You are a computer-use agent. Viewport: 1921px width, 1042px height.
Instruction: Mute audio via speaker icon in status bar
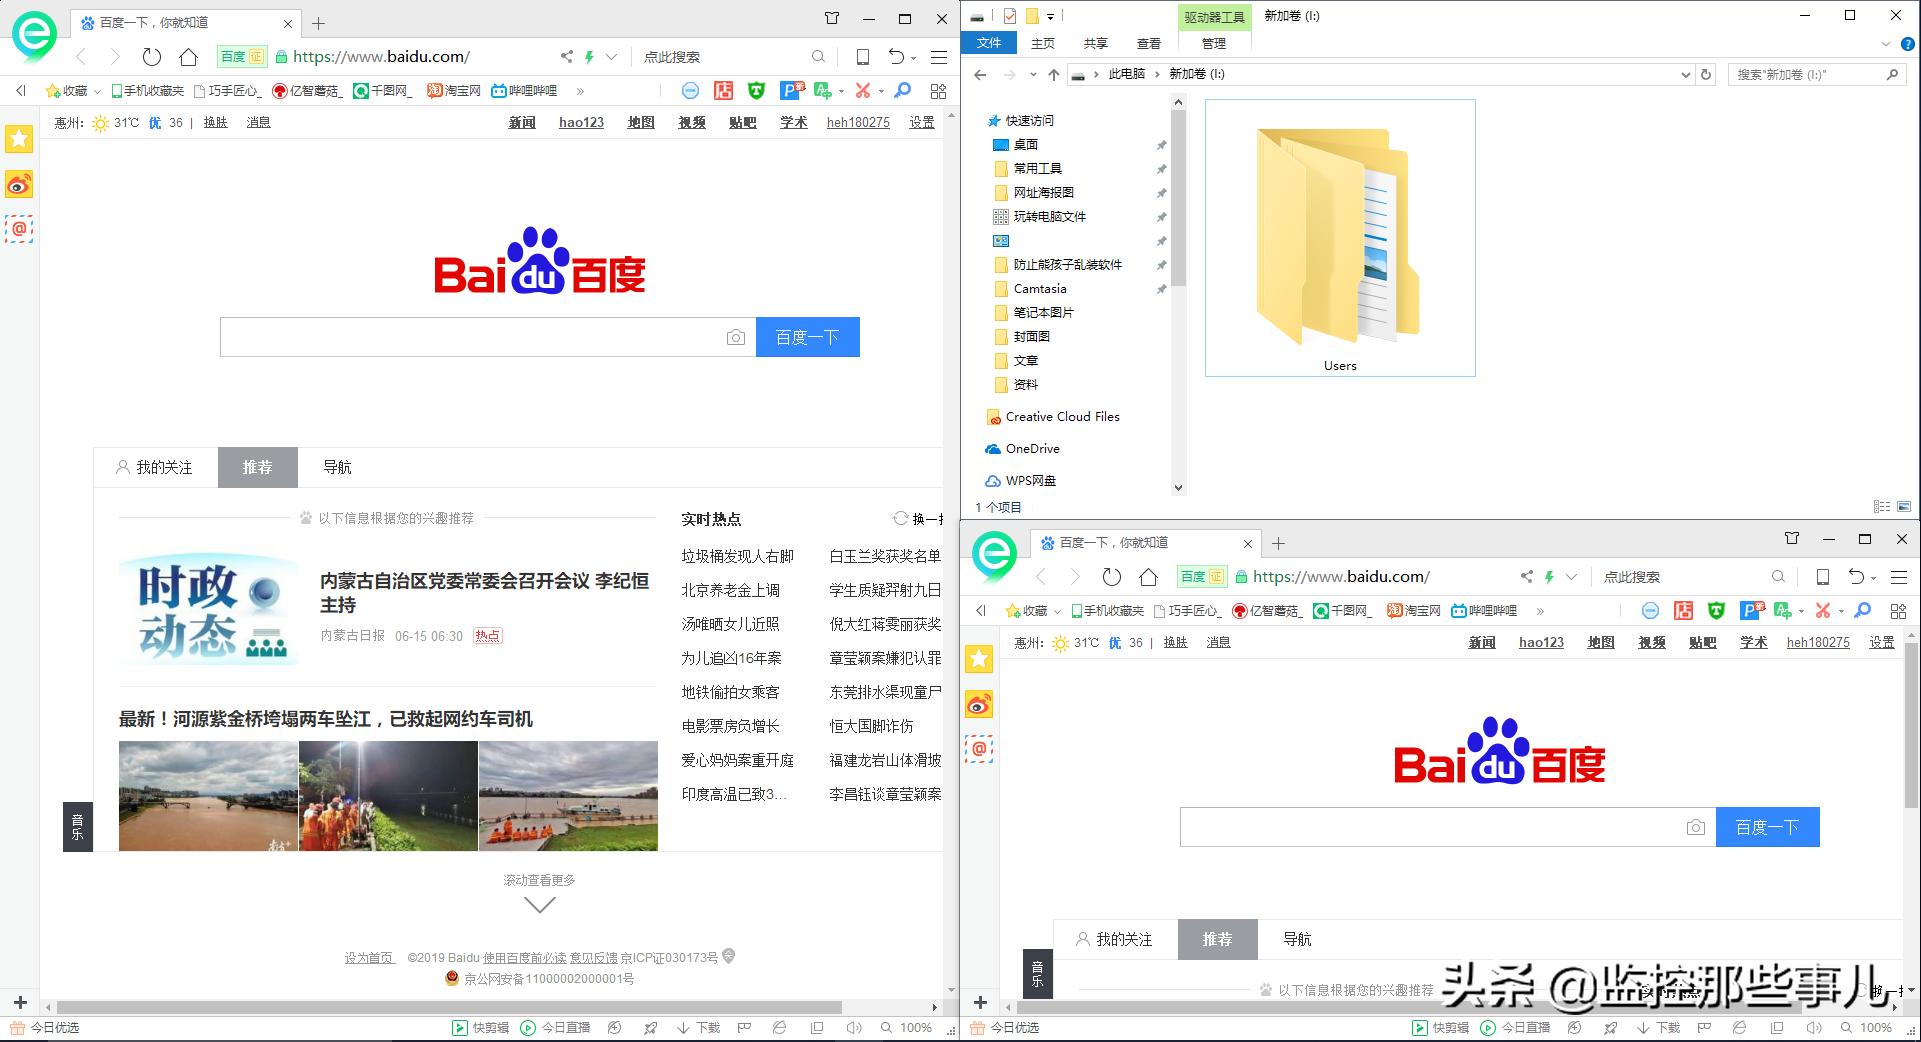[x=853, y=1027]
